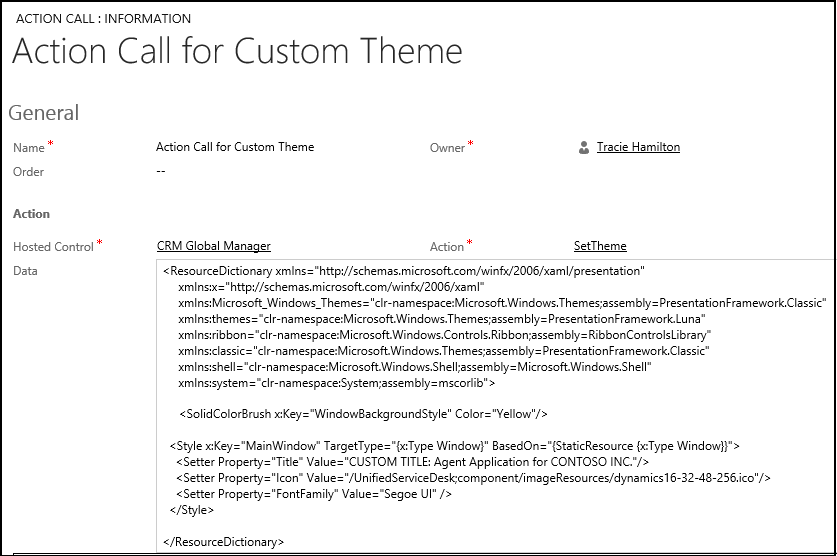Click inside the Data XAML text area
The image size is (837, 556).
(496, 406)
